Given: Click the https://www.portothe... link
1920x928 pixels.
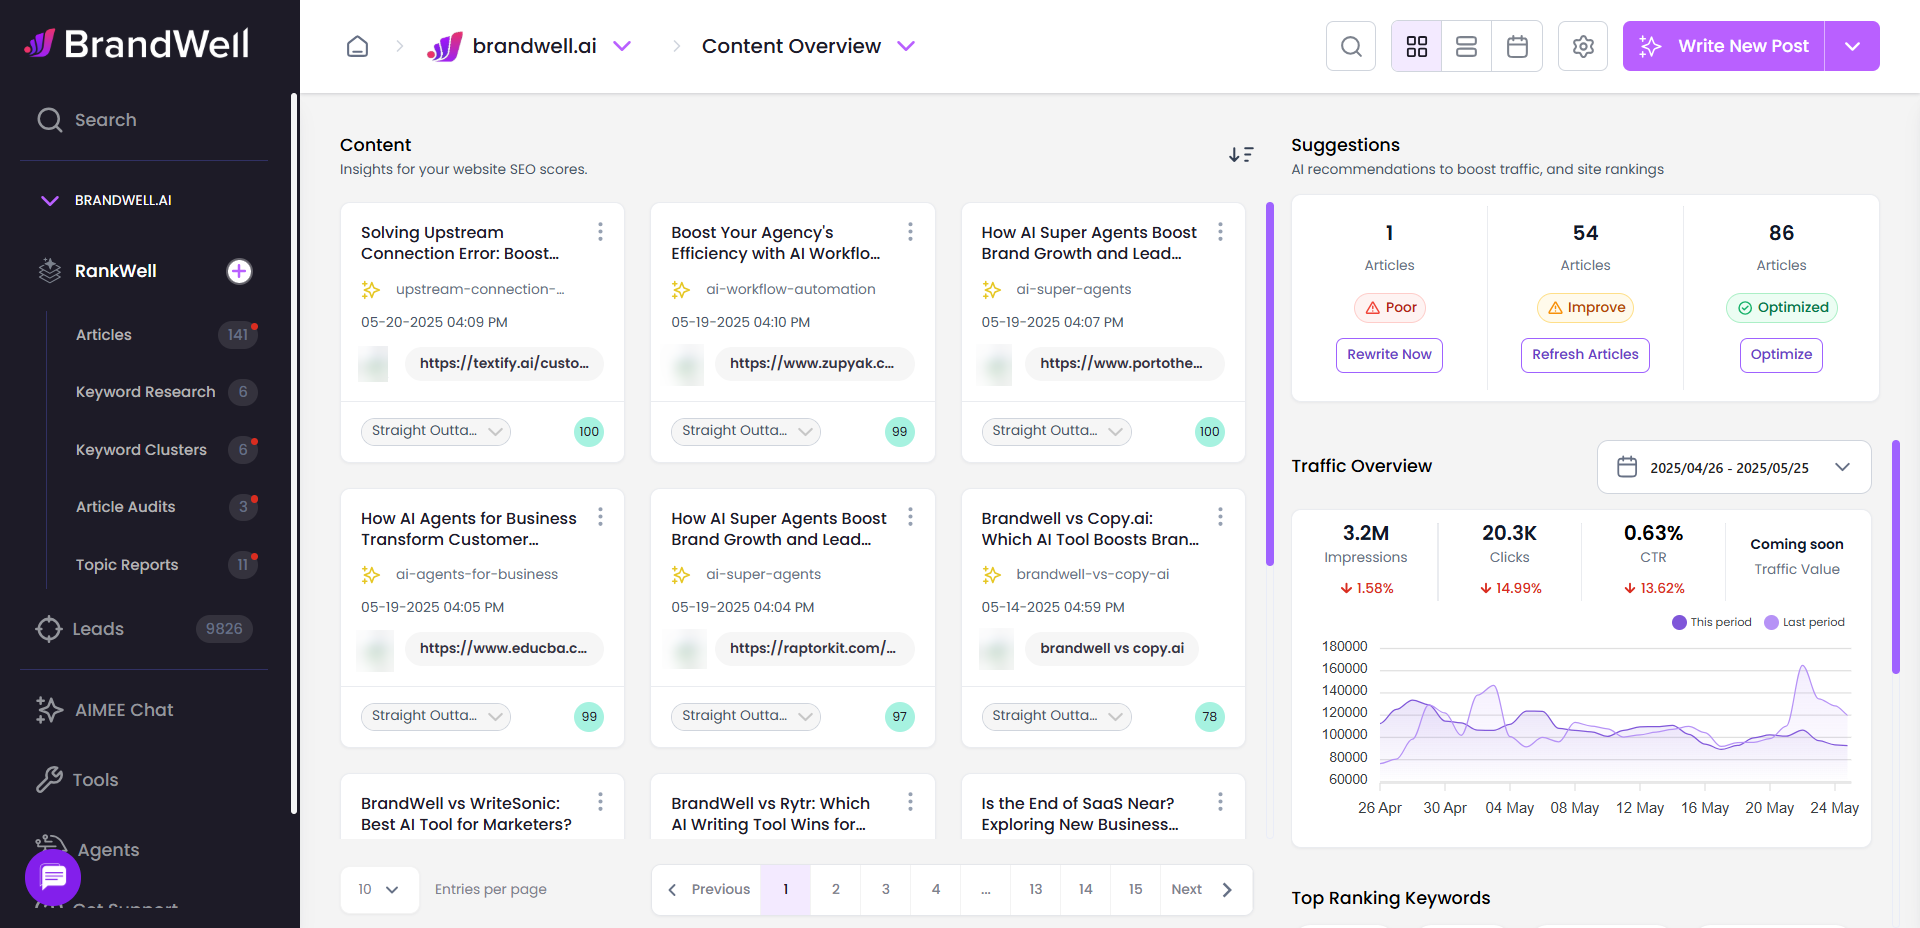Looking at the screenshot, I should click(x=1124, y=363).
